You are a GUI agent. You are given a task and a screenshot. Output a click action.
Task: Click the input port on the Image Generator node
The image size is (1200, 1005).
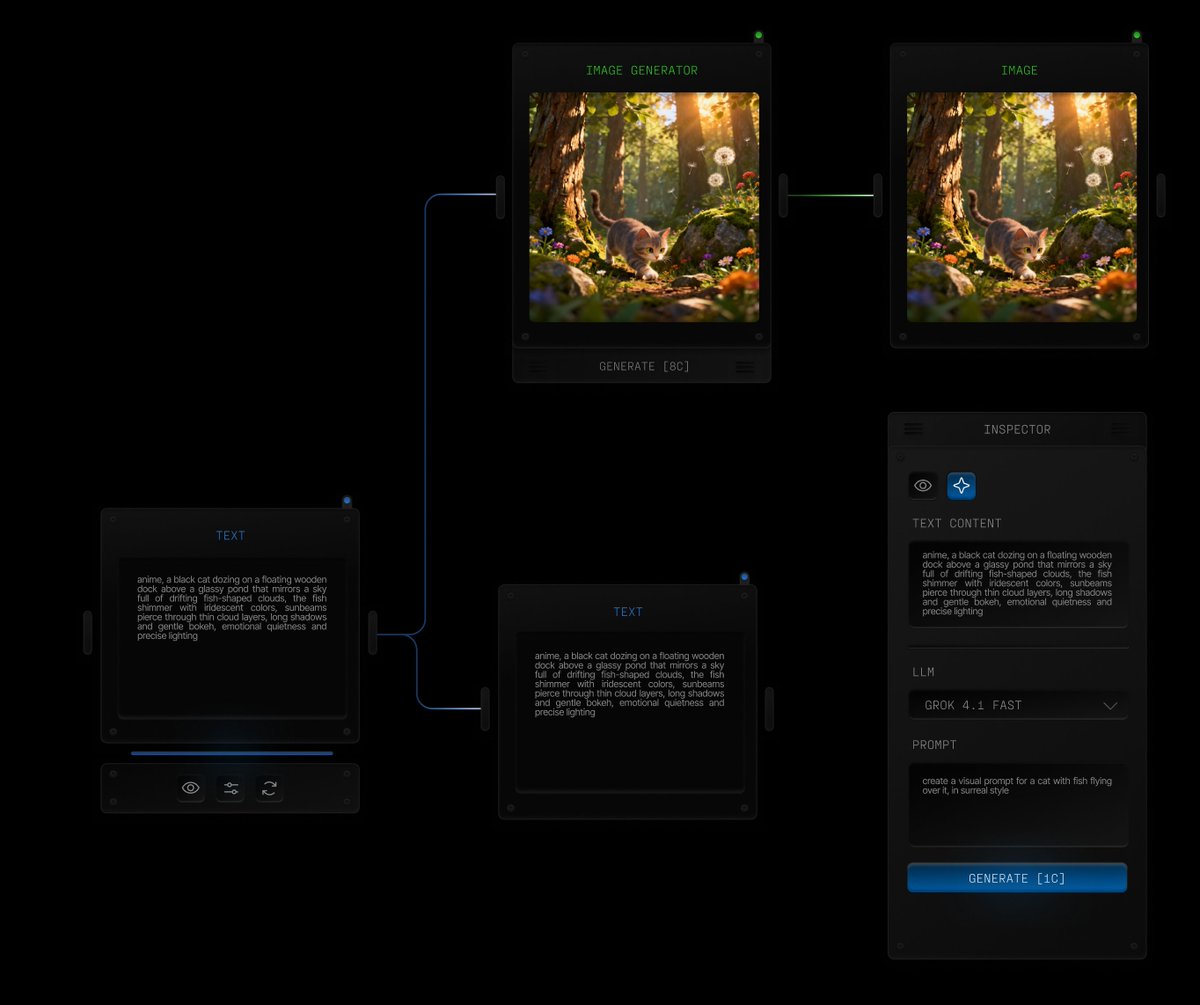pos(498,197)
